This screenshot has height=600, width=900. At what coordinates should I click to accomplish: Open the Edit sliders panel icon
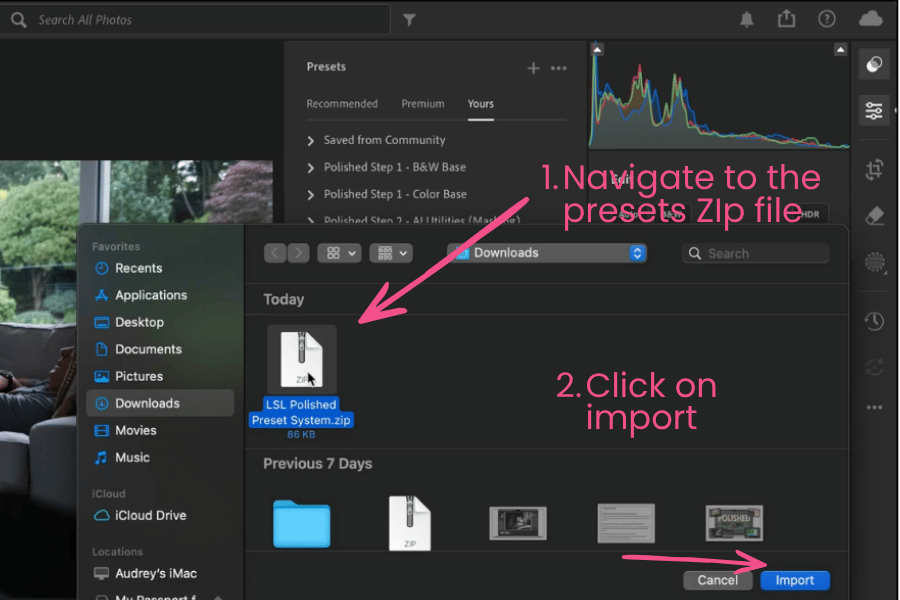tap(874, 110)
